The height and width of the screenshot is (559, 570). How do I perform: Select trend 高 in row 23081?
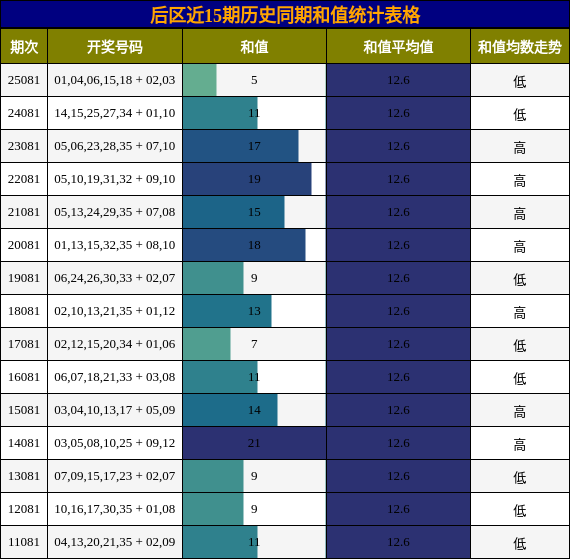click(519, 148)
